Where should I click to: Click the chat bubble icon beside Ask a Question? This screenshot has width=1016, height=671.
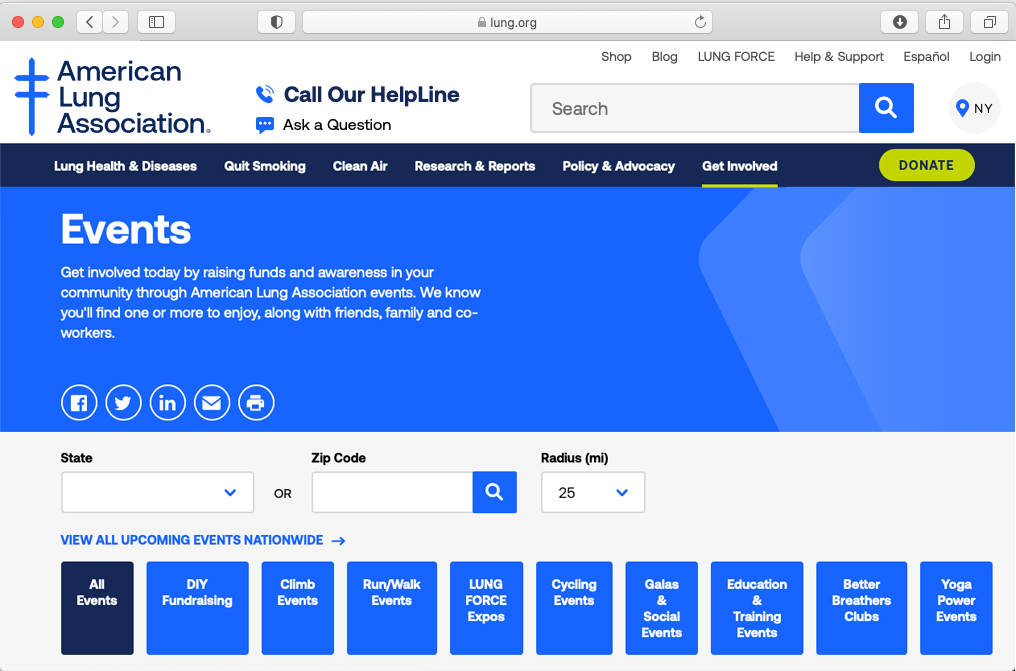(265, 125)
